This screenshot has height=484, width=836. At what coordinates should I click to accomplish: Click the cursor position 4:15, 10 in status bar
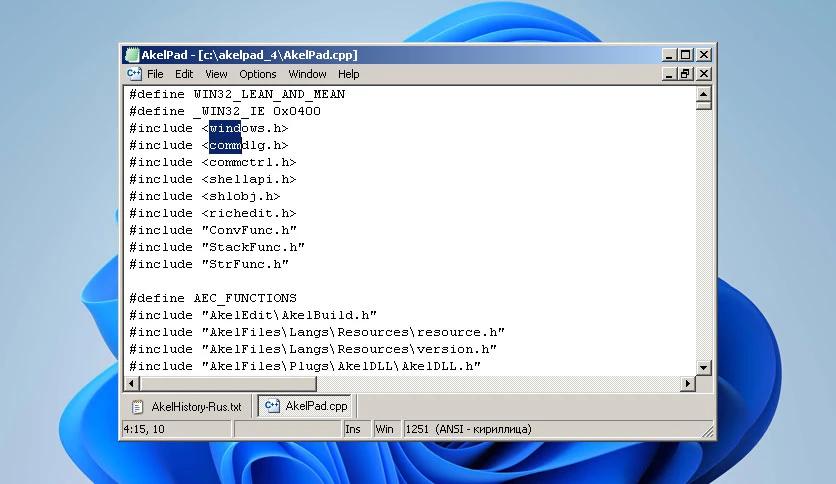[x=177, y=429]
